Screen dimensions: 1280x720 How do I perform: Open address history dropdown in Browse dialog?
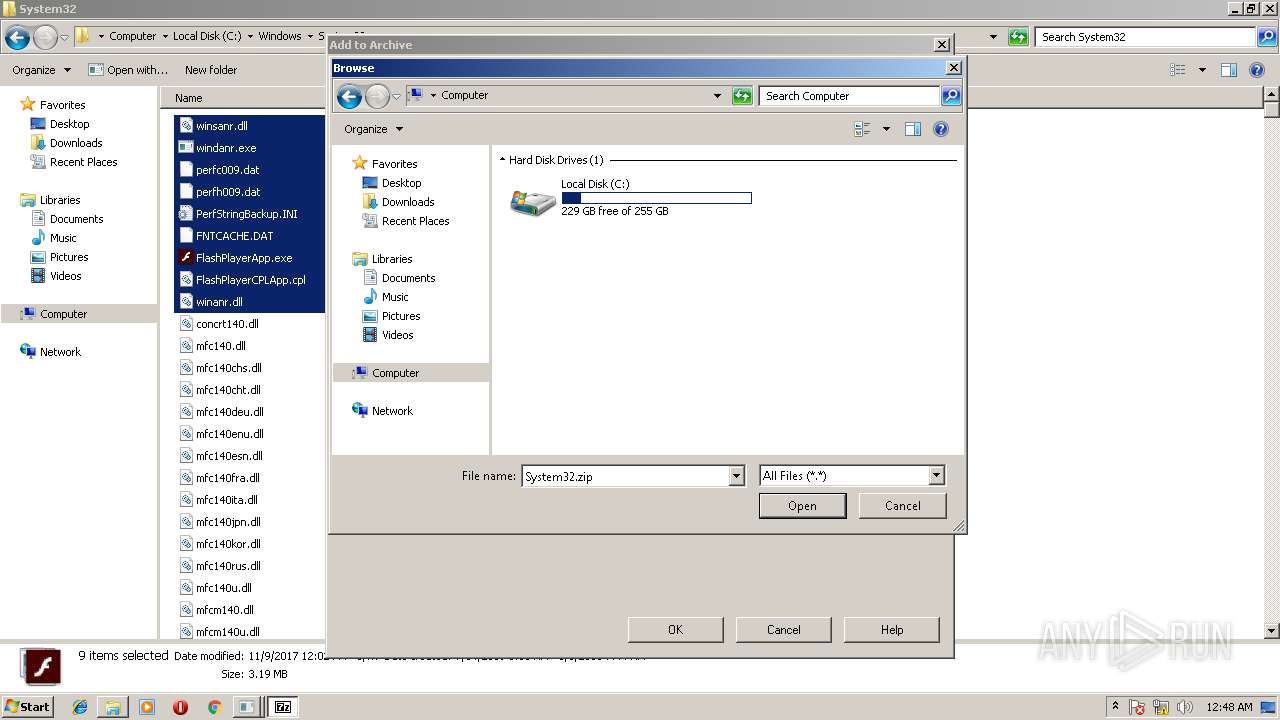717,96
